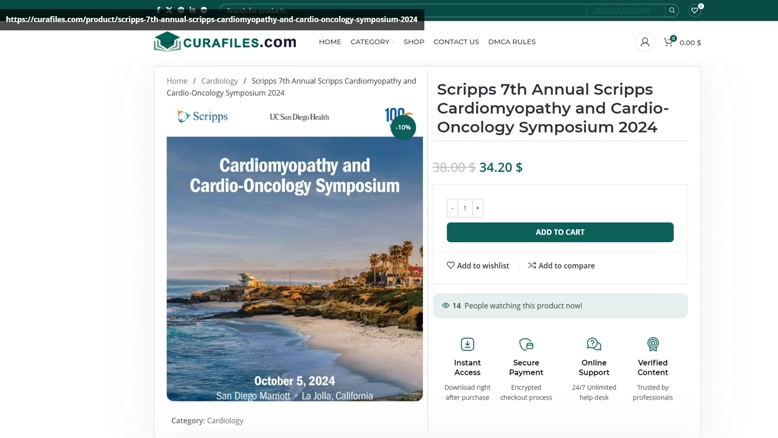Click Home breadcrumb link
Image resolution: width=778 pixels, height=438 pixels.
click(x=177, y=81)
